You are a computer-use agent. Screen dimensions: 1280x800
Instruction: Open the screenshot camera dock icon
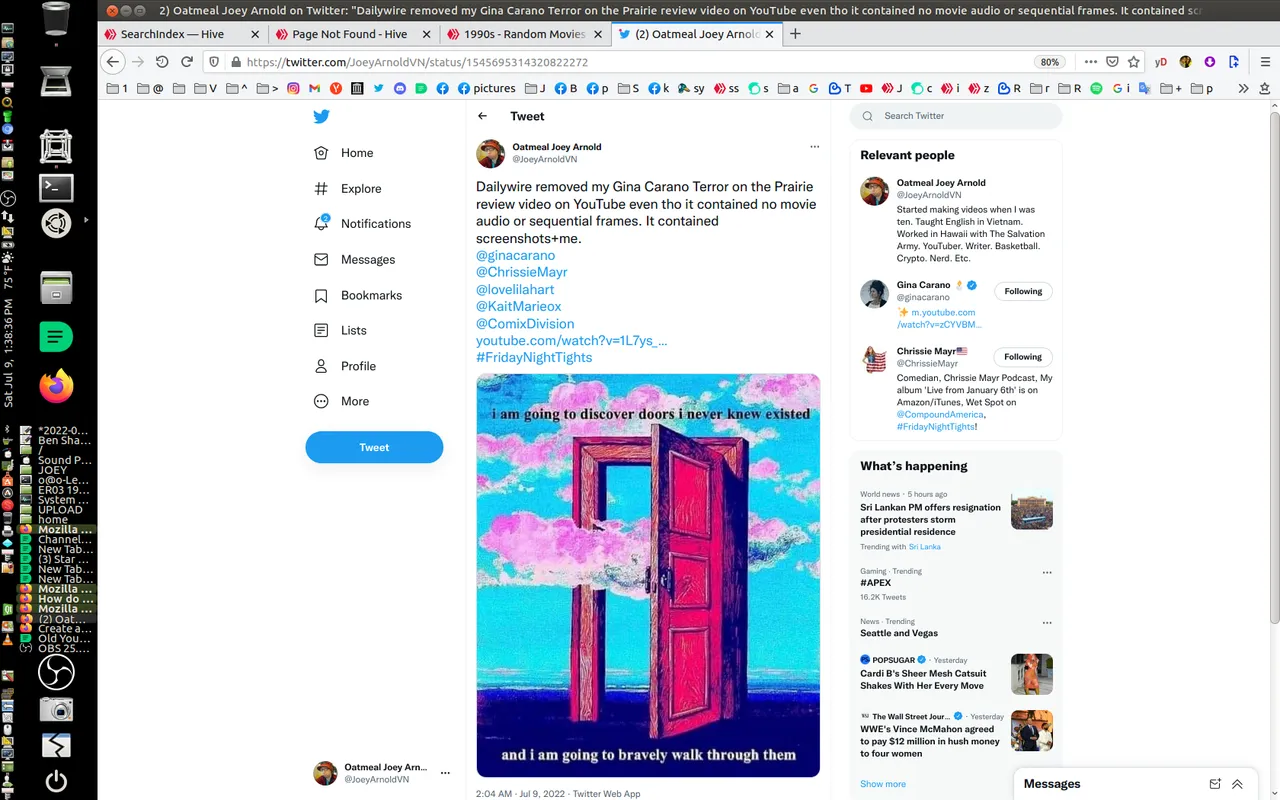point(56,709)
